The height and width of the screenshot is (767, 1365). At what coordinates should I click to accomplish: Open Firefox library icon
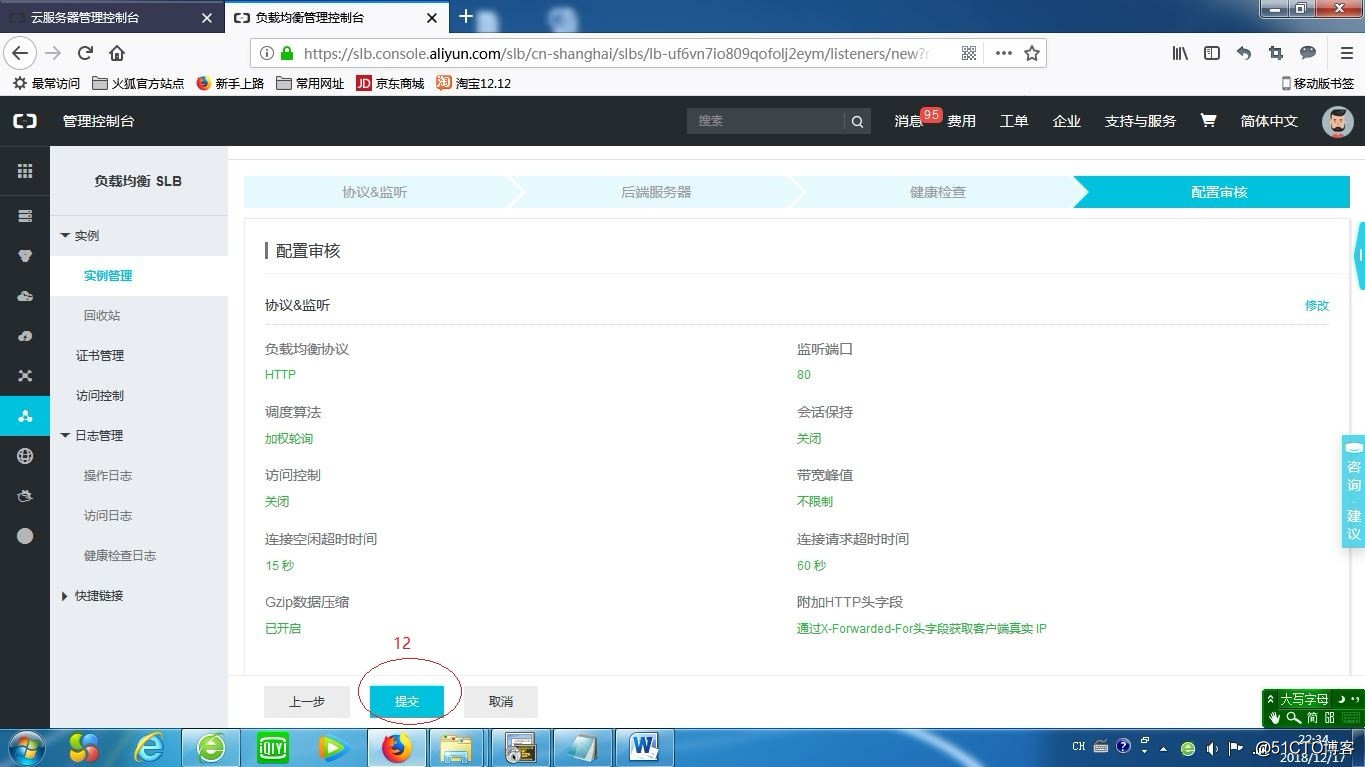click(x=1180, y=53)
